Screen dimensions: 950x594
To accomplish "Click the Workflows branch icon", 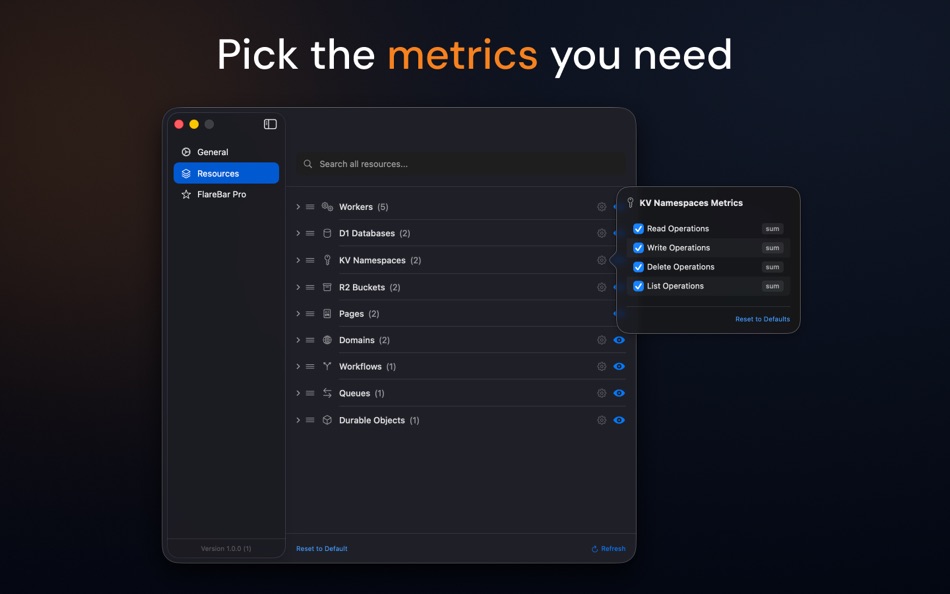I will coord(327,367).
